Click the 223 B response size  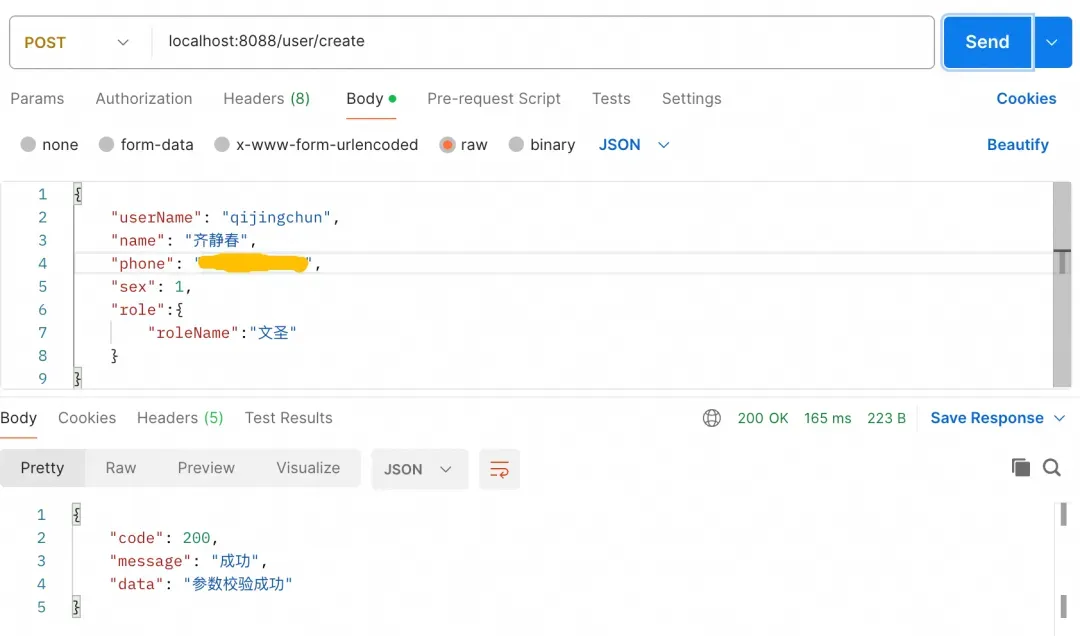pyautogui.click(x=886, y=418)
